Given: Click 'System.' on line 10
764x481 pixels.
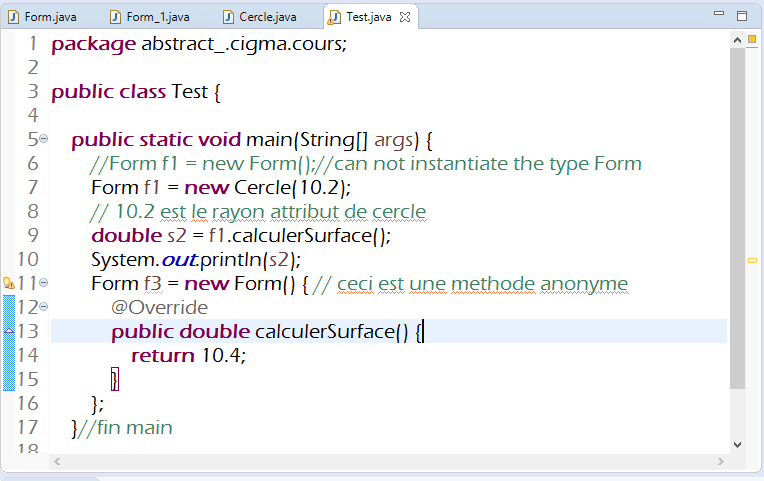Looking at the screenshot, I should click(125, 260).
